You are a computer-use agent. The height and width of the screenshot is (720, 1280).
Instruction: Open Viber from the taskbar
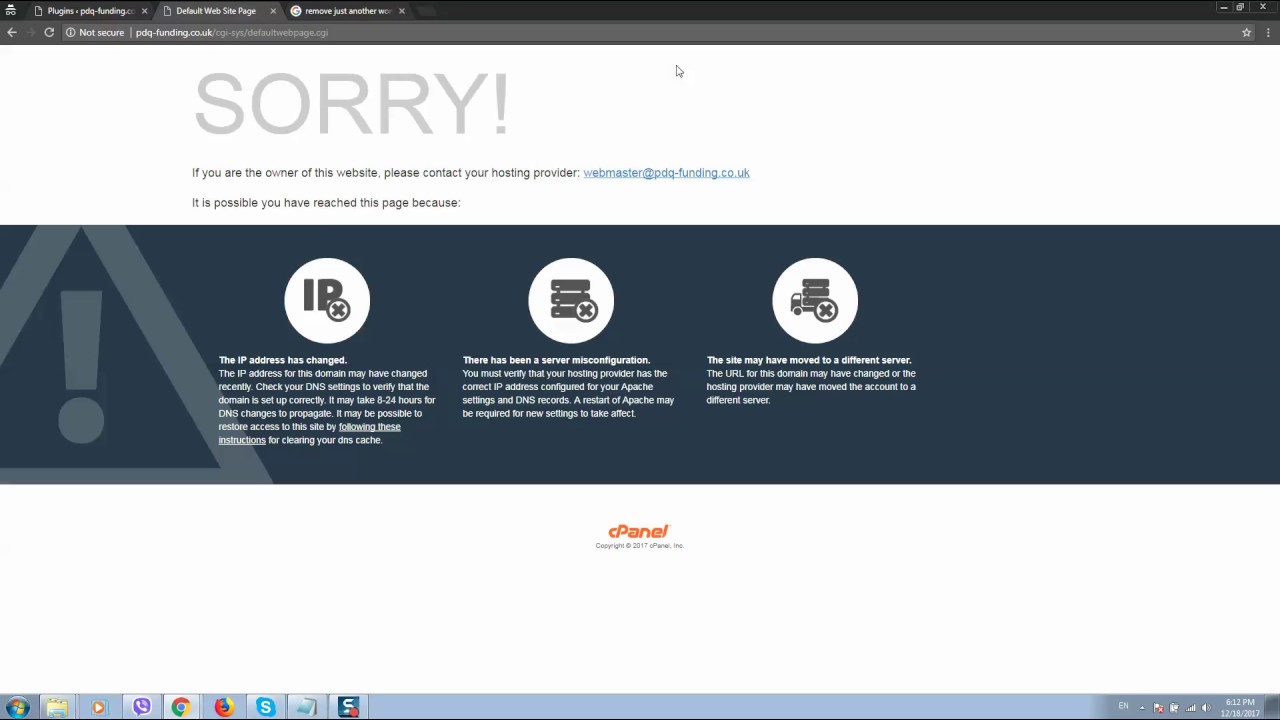[141, 707]
